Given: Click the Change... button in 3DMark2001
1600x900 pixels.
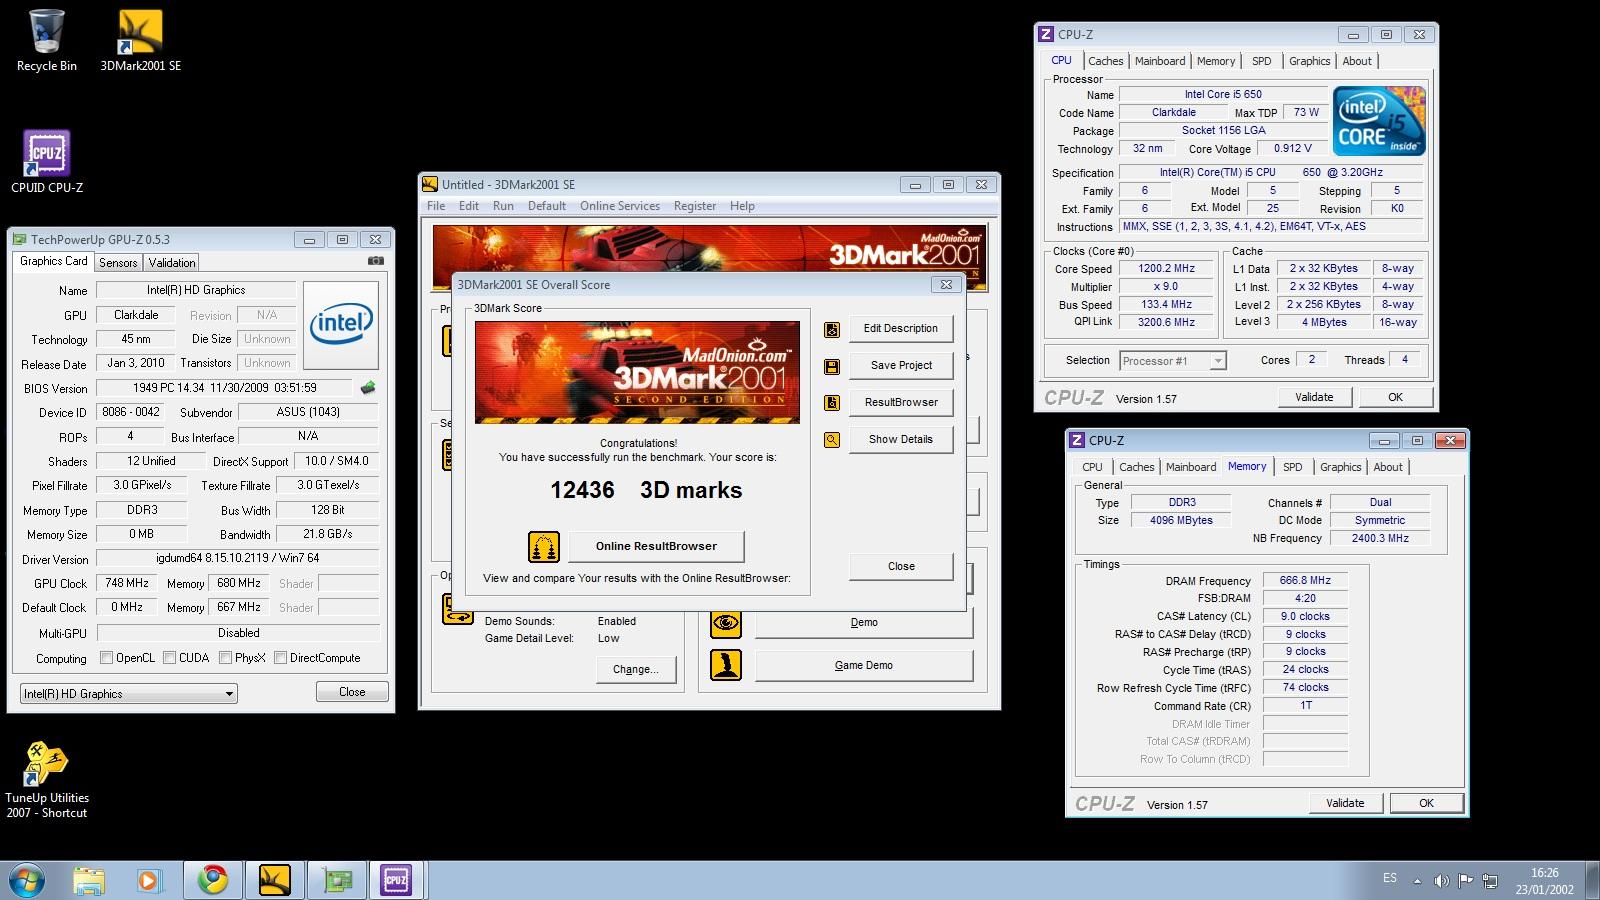Looking at the screenshot, I should tap(636, 670).
